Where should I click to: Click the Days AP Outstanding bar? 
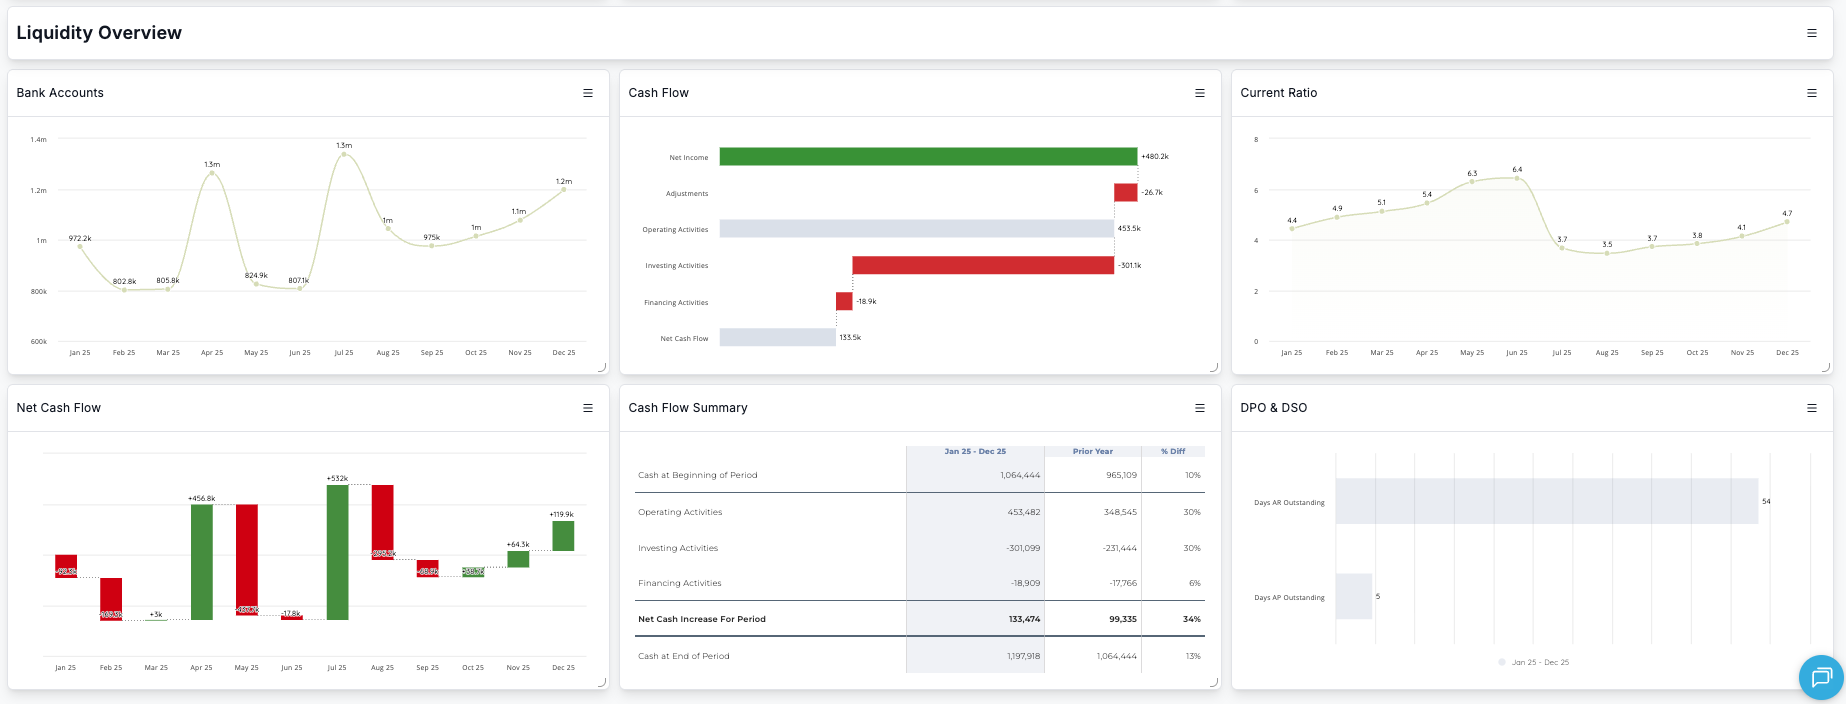pyautogui.click(x=1354, y=596)
